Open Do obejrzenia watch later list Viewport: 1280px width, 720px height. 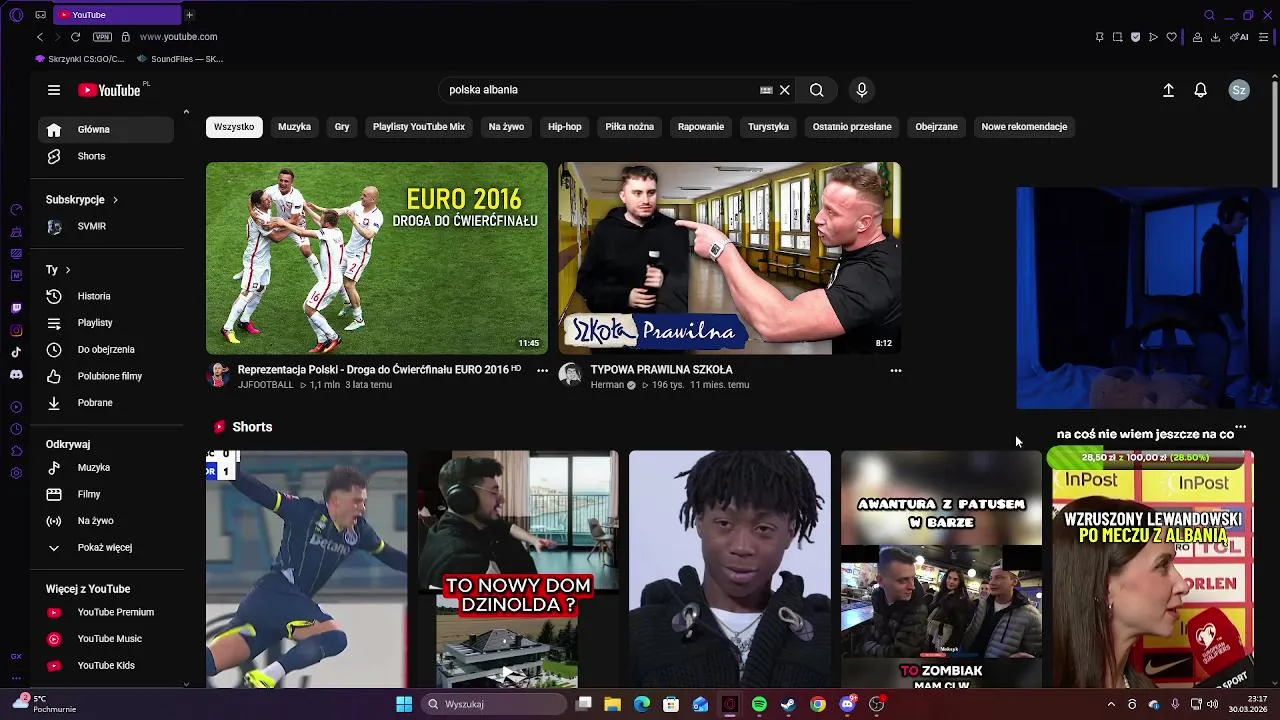[x=105, y=350]
